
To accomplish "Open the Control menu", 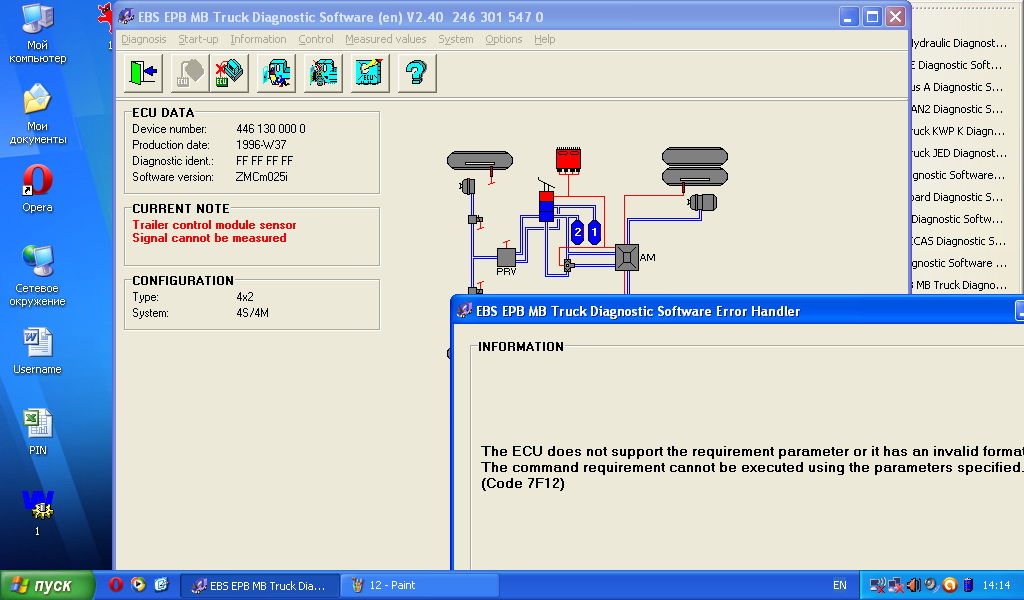I will (x=316, y=39).
